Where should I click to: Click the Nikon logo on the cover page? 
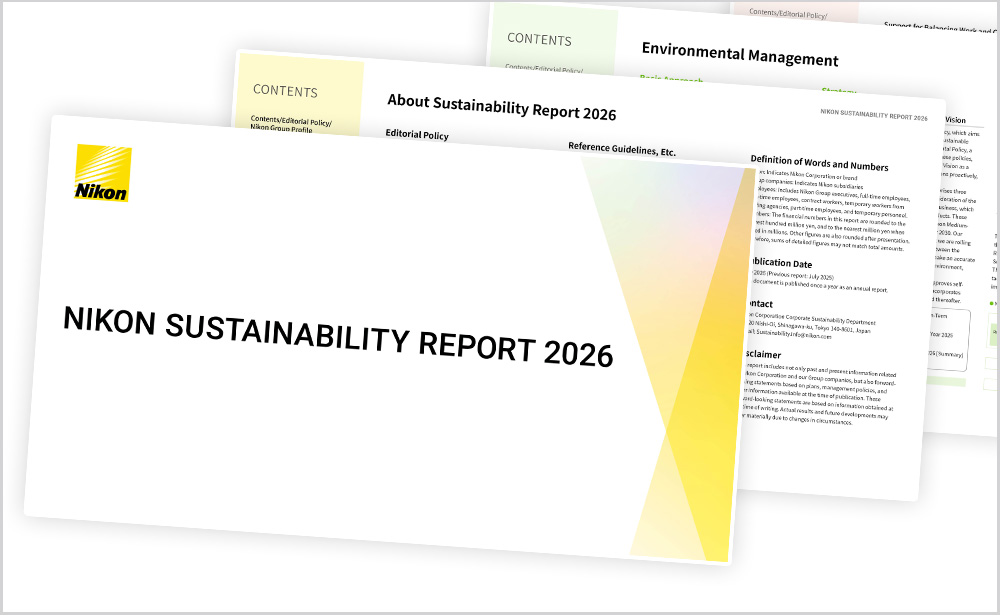(103, 173)
